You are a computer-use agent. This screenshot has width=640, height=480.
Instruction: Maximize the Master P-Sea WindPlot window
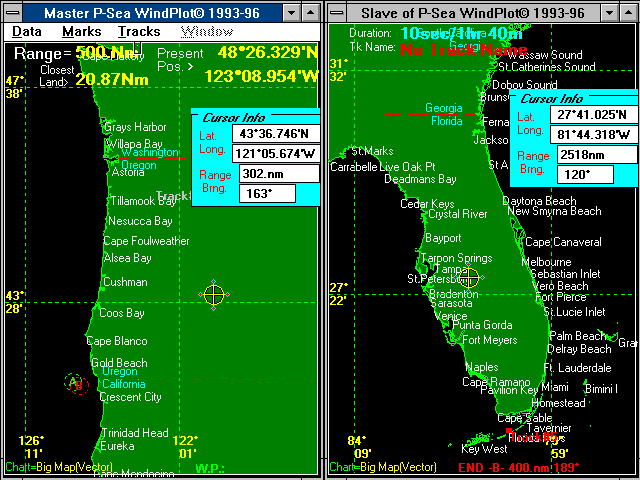tap(310, 13)
